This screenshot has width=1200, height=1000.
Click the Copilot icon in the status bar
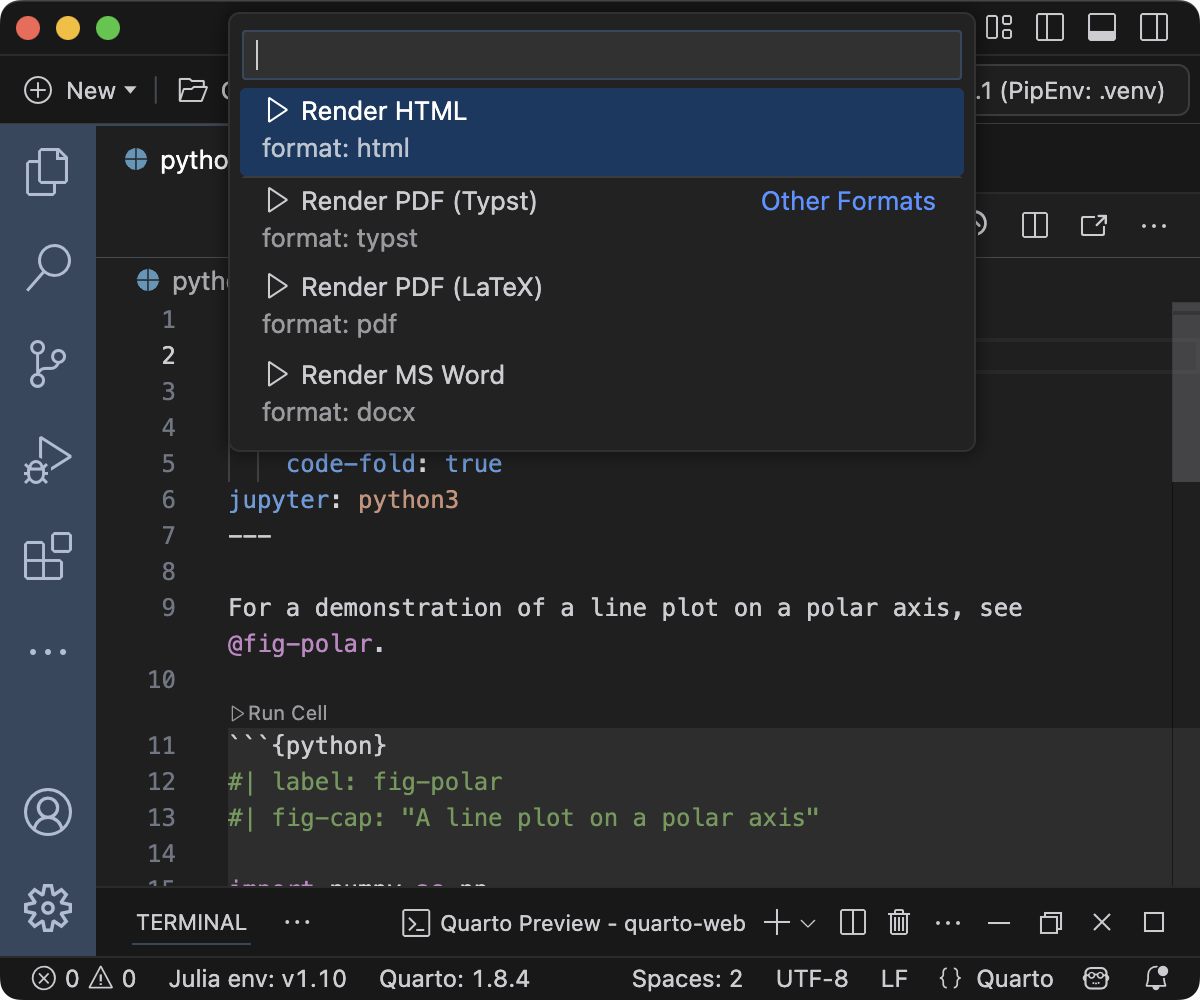pos(1096,979)
